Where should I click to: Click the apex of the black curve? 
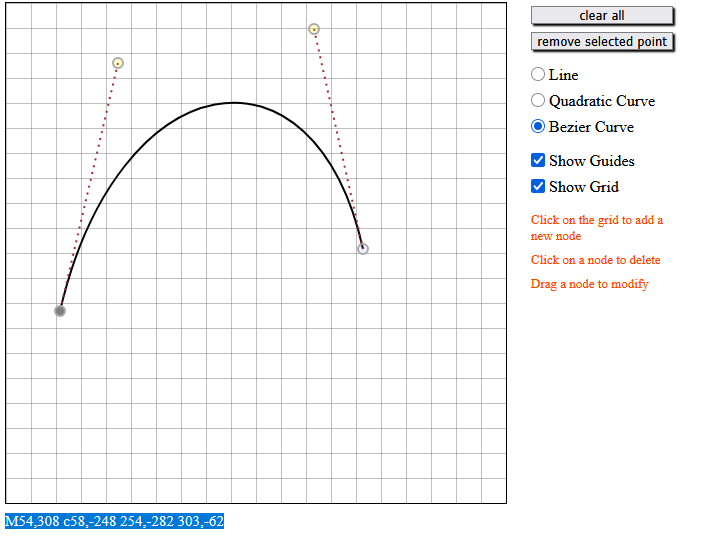point(234,102)
